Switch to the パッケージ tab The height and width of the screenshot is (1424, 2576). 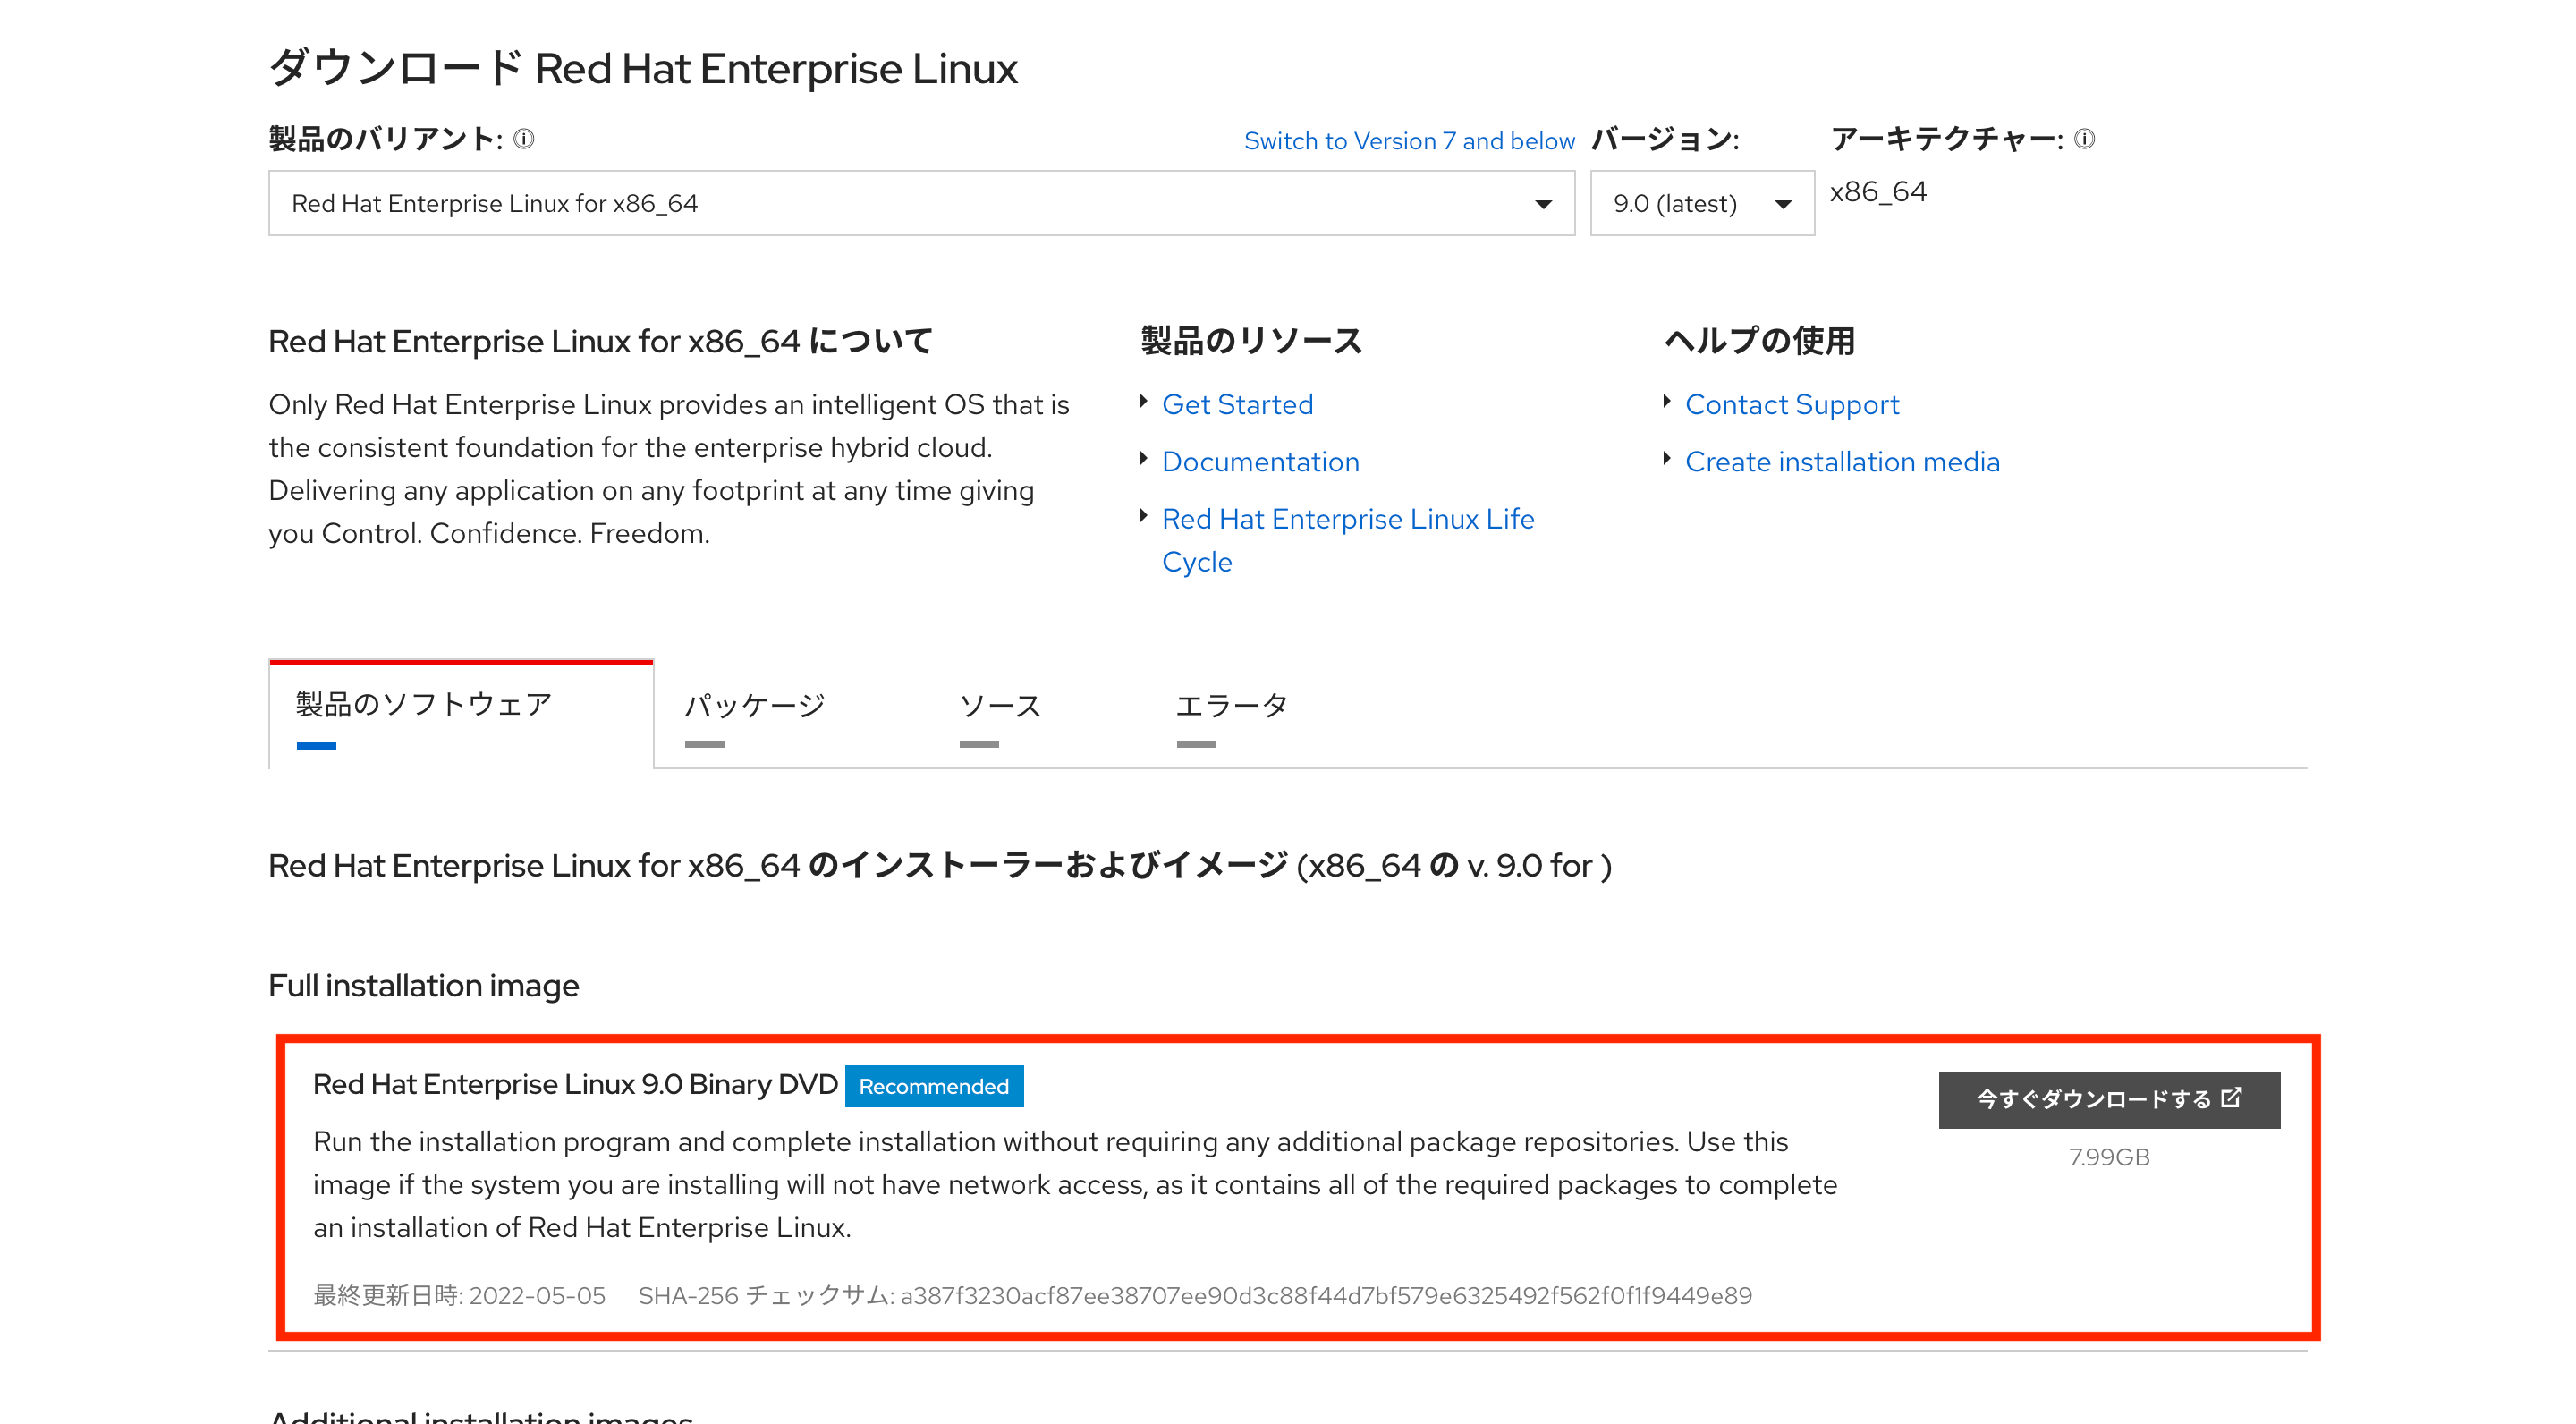pyautogui.click(x=755, y=704)
